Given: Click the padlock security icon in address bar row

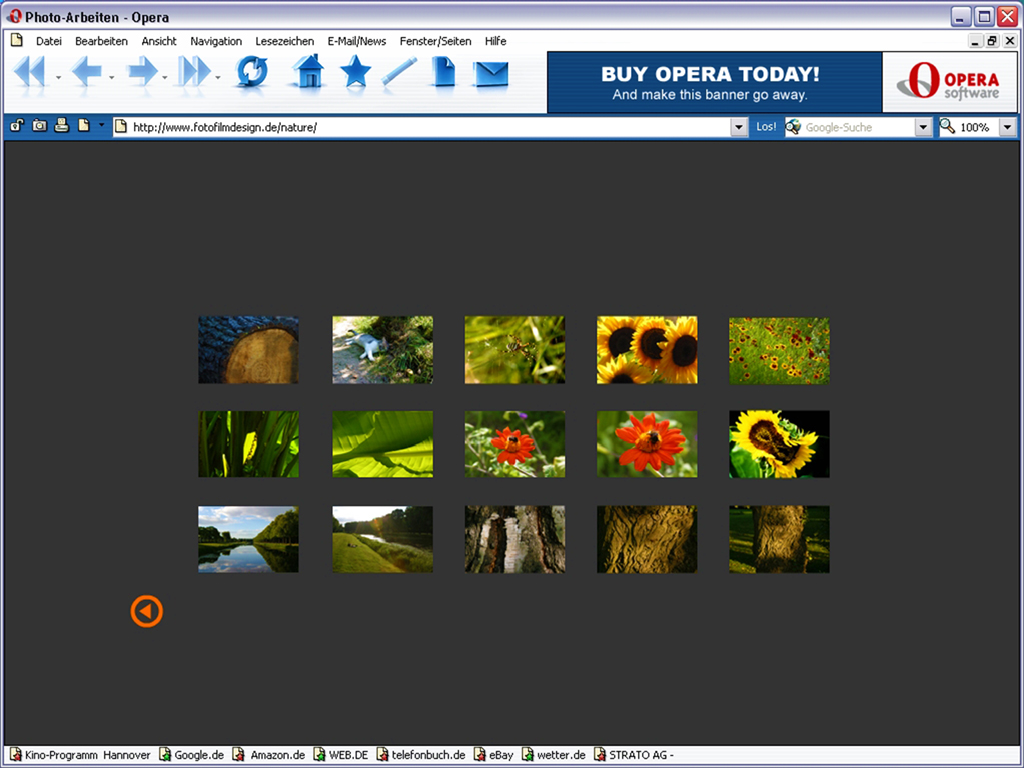Looking at the screenshot, I should [x=17, y=125].
